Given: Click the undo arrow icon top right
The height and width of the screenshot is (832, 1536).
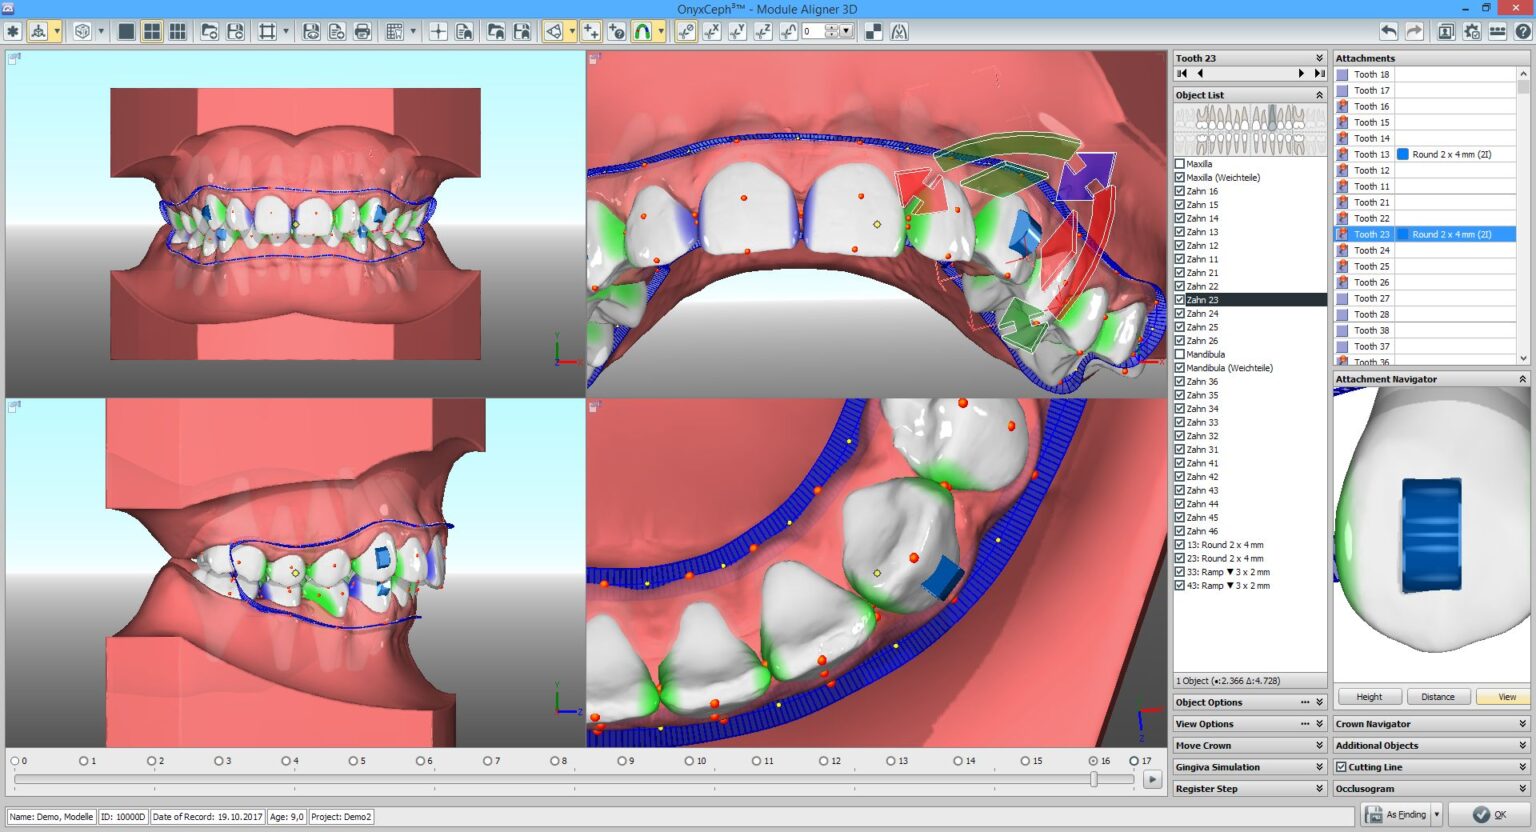Looking at the screenshot, I should 1389,31.
